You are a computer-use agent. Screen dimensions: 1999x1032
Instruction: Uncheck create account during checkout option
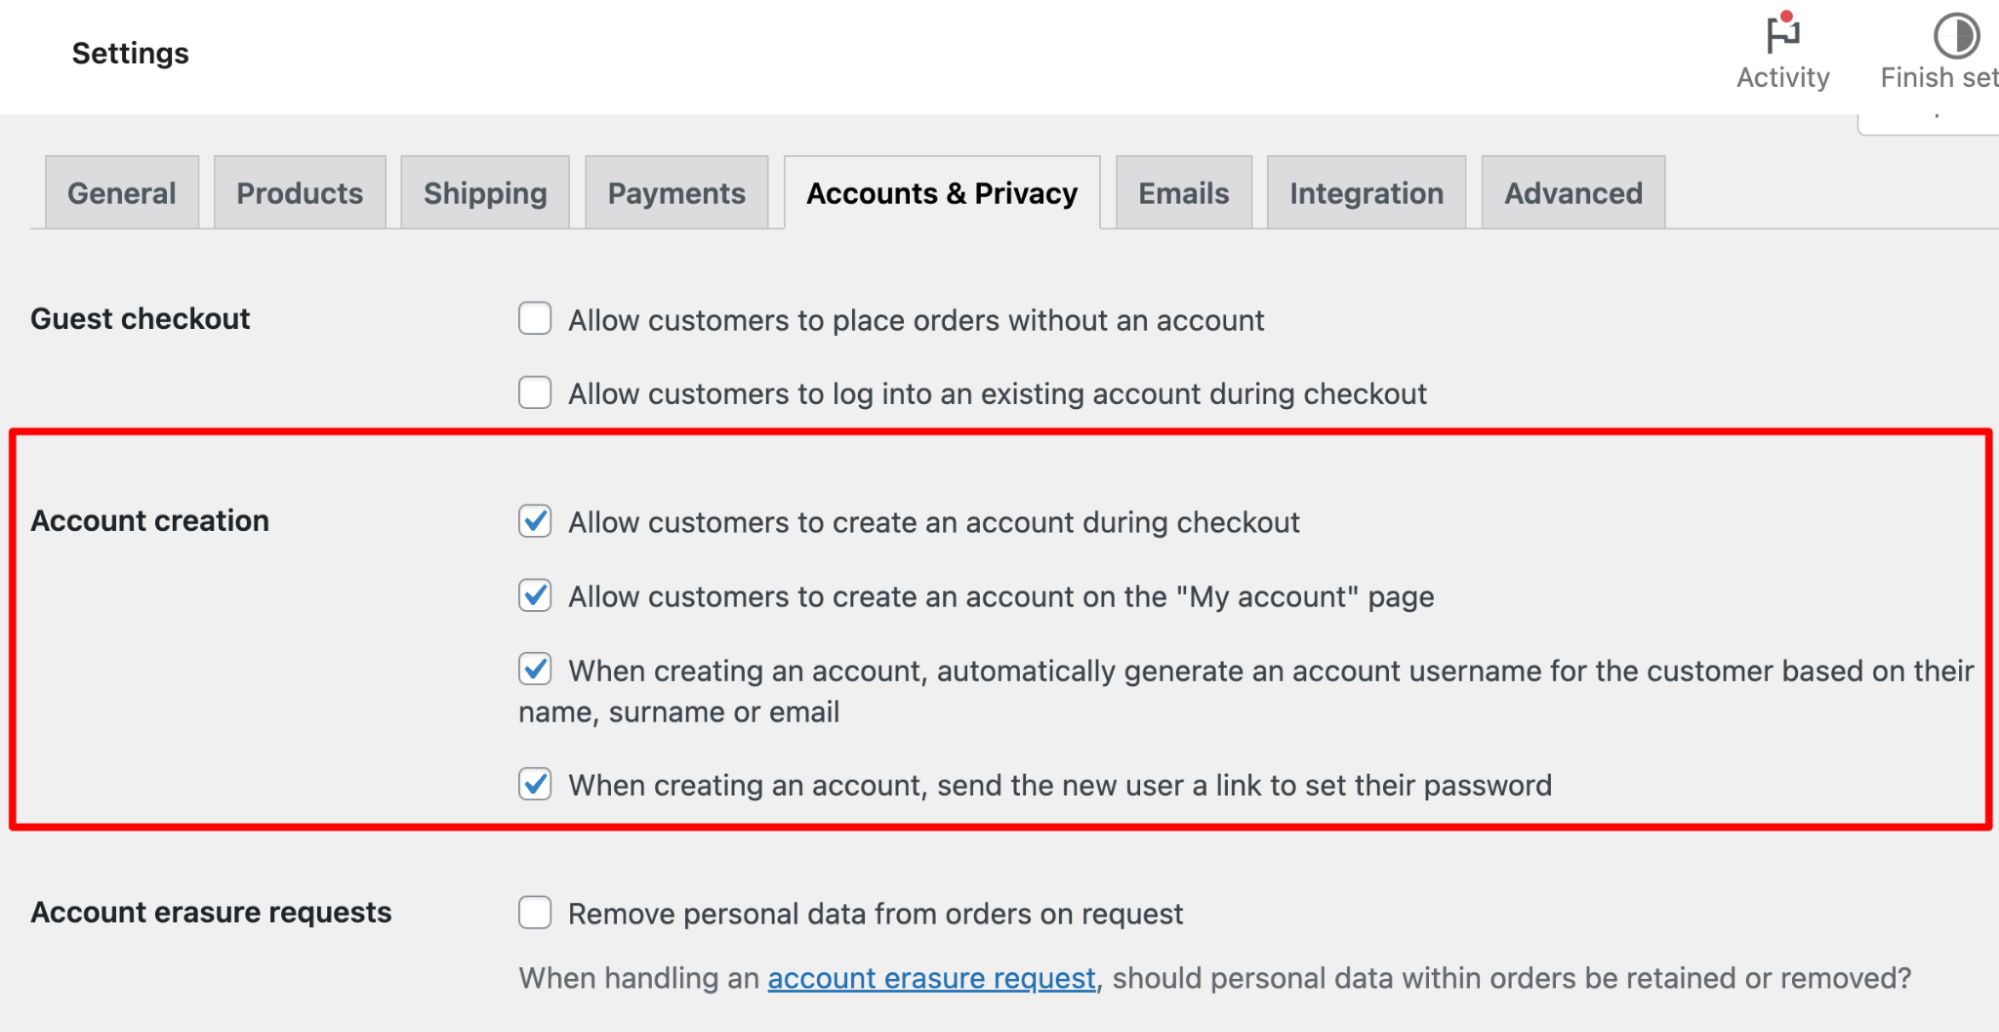point(535,521)
